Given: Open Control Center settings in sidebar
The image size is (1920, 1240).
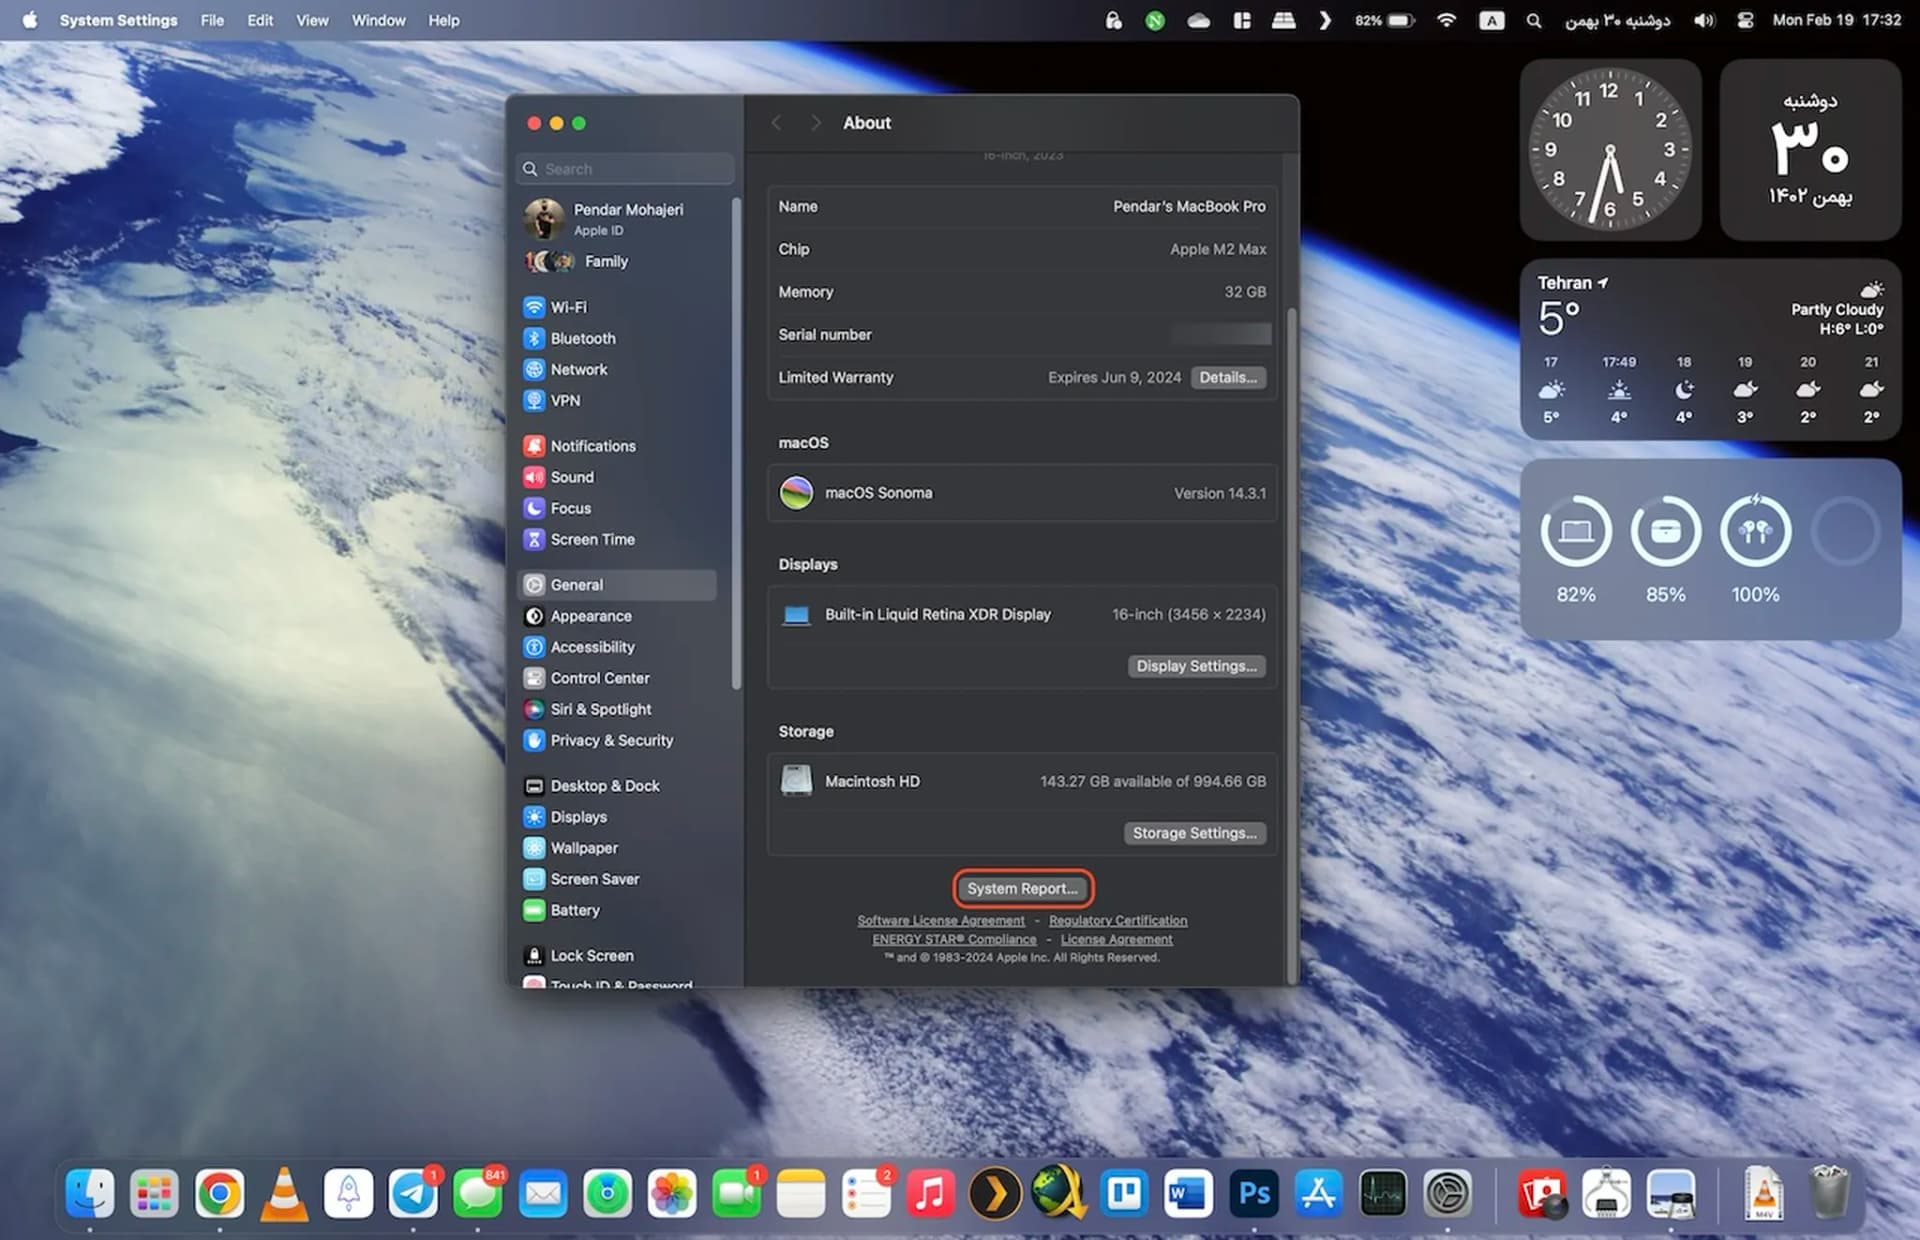Looking at the screenshot, I should coord(599,678).
